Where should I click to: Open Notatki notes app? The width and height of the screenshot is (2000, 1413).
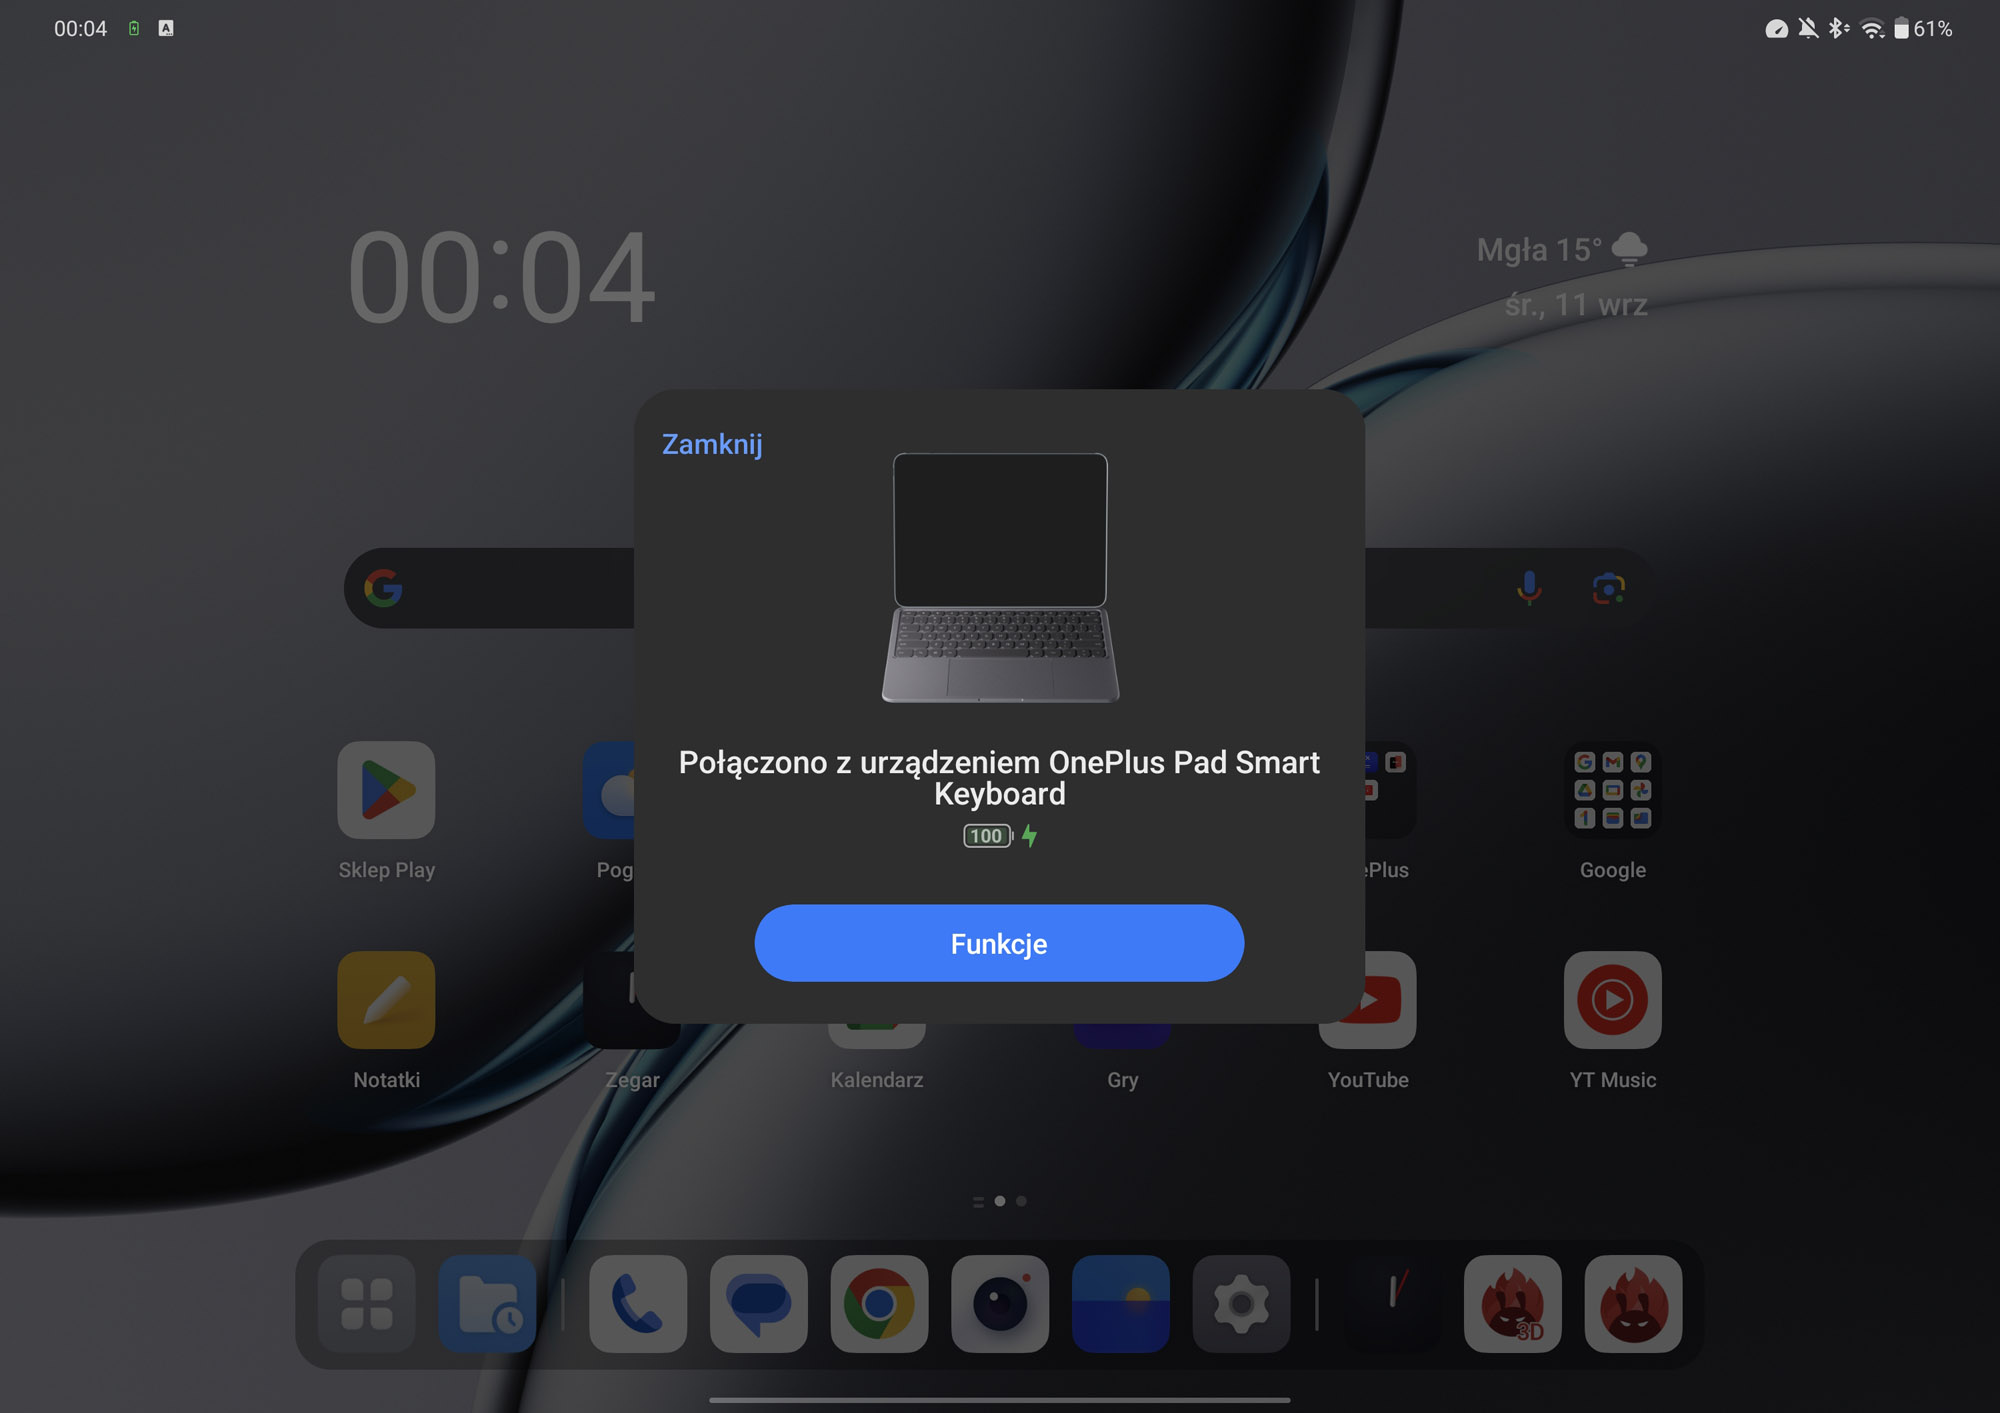[x=387, y=1003]
